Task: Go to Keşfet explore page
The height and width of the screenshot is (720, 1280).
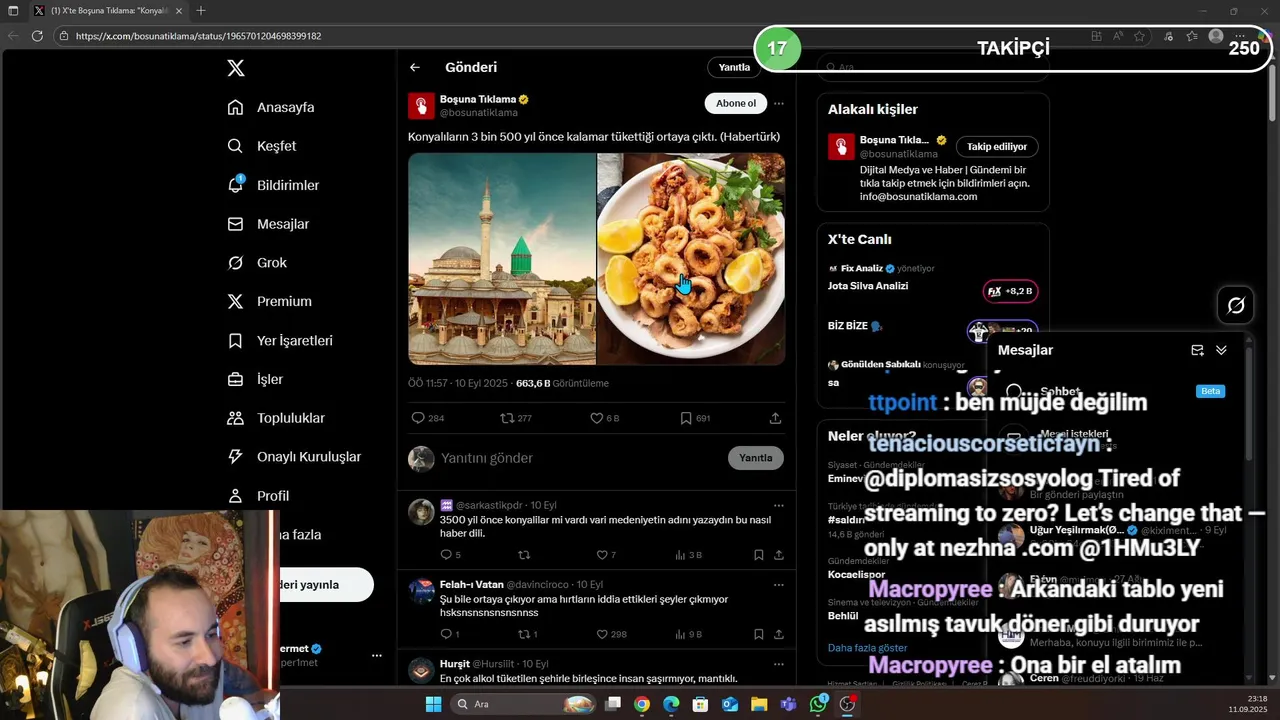Action: tap(262, 146)
